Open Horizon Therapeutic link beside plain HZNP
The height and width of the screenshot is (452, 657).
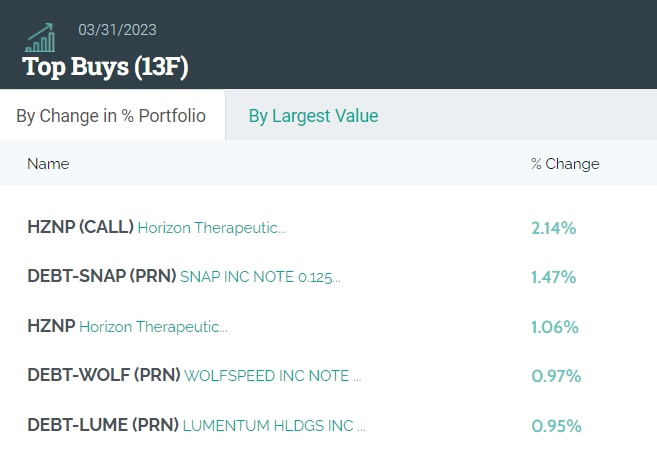click(153, 327)
